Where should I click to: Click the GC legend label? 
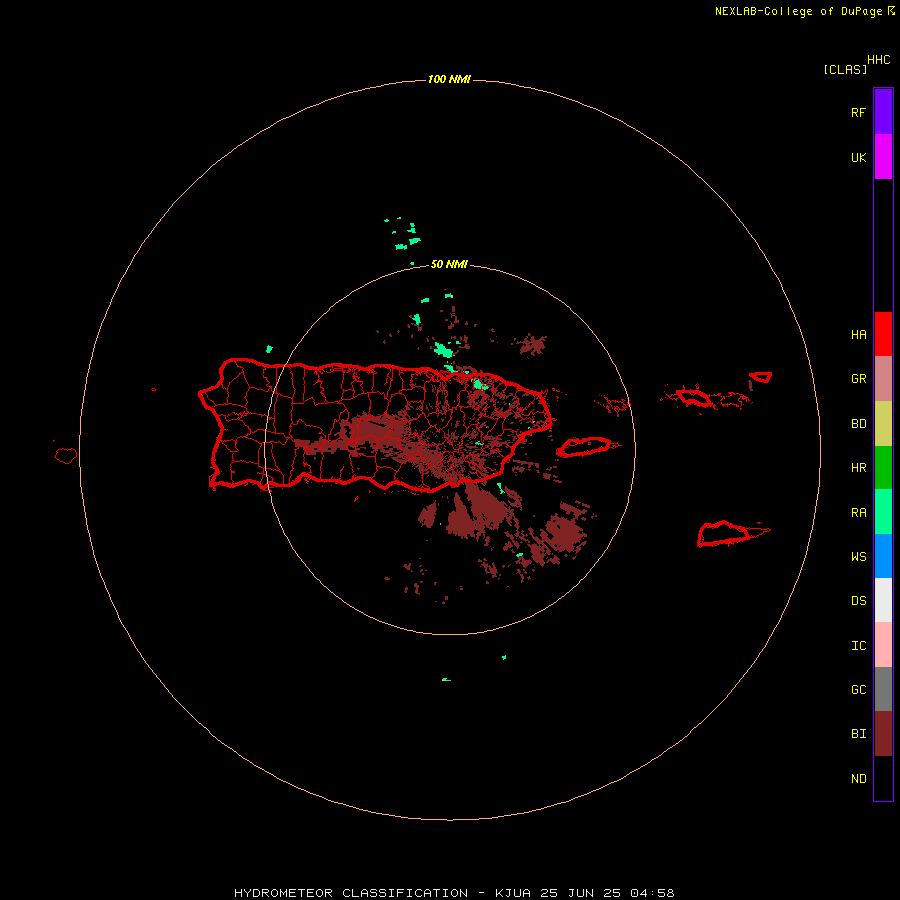pos(858,690)
